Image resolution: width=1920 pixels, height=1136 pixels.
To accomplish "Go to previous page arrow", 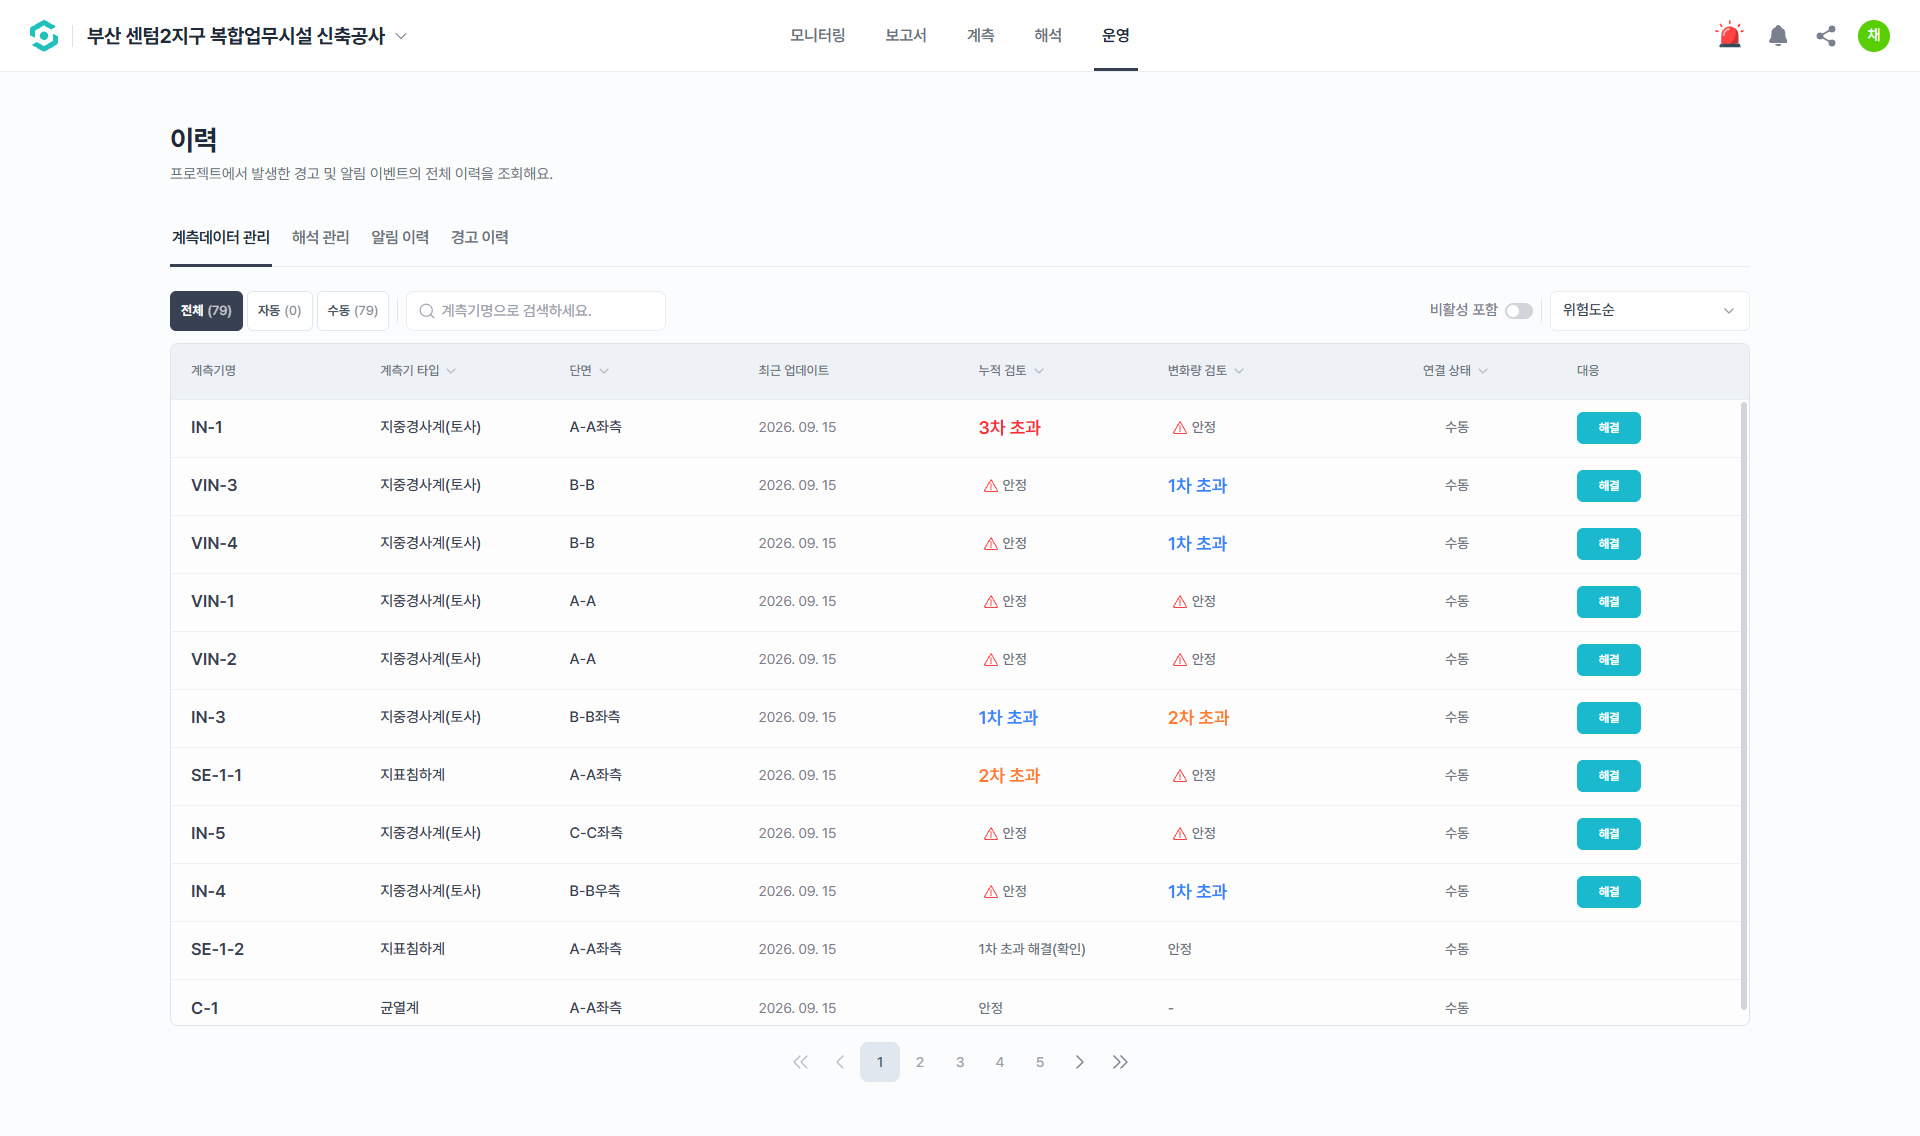I will click(x=840, y=1062).
